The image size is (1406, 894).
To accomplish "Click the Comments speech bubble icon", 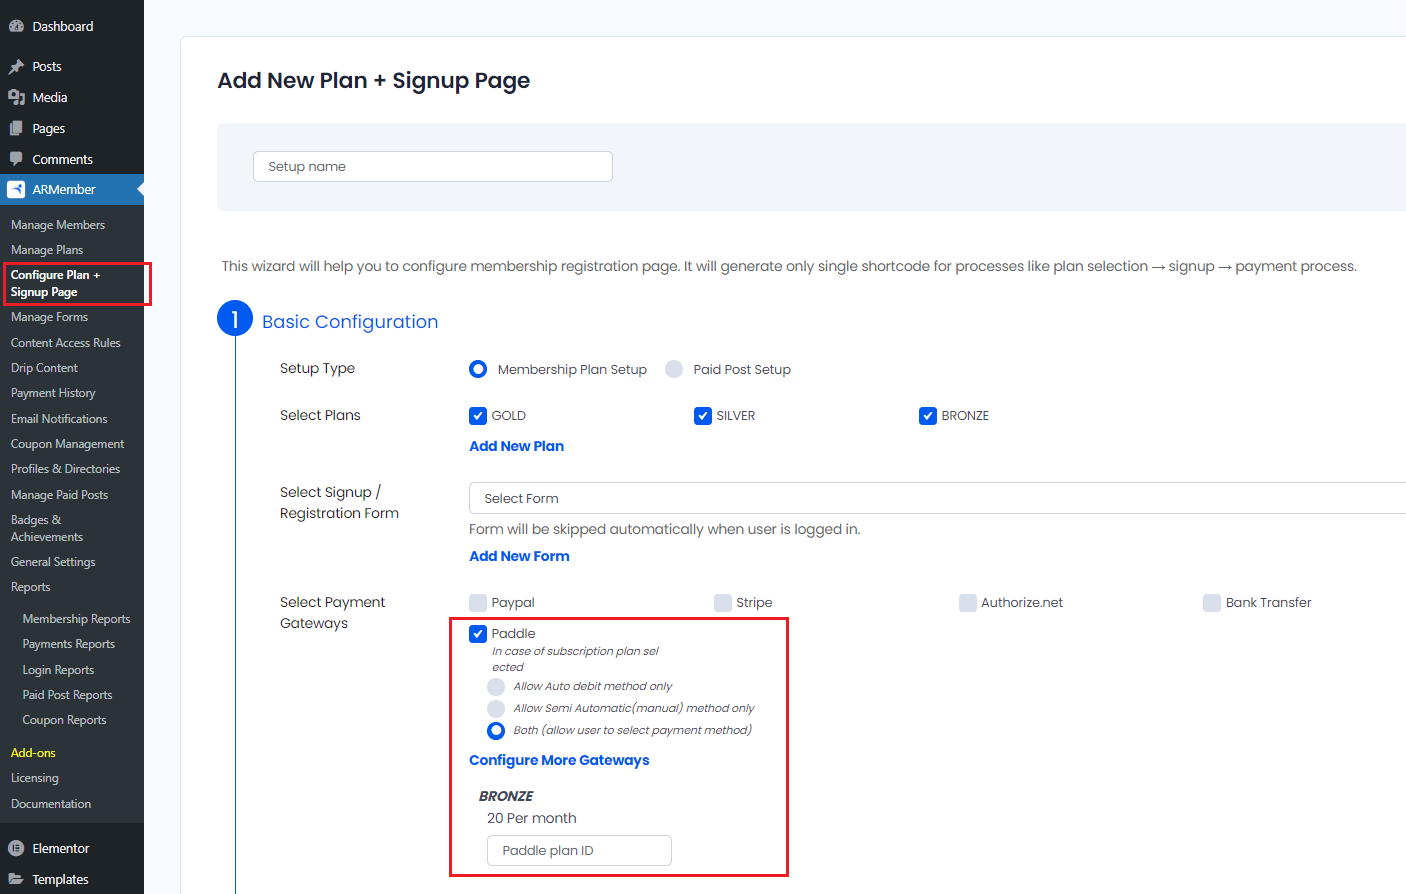I will point(16,159).
